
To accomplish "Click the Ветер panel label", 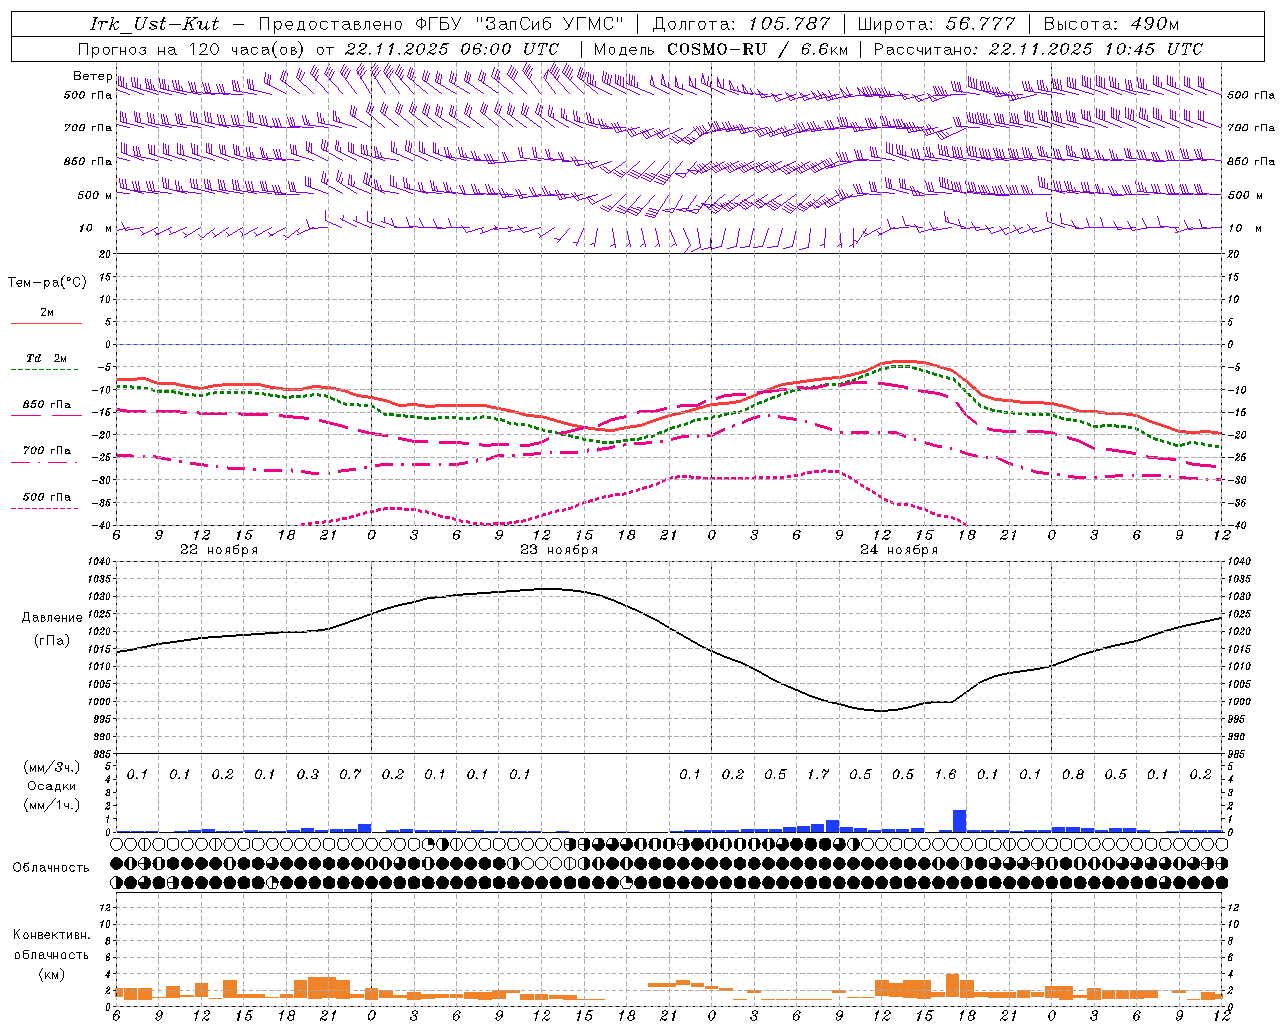I will [92, 76].
